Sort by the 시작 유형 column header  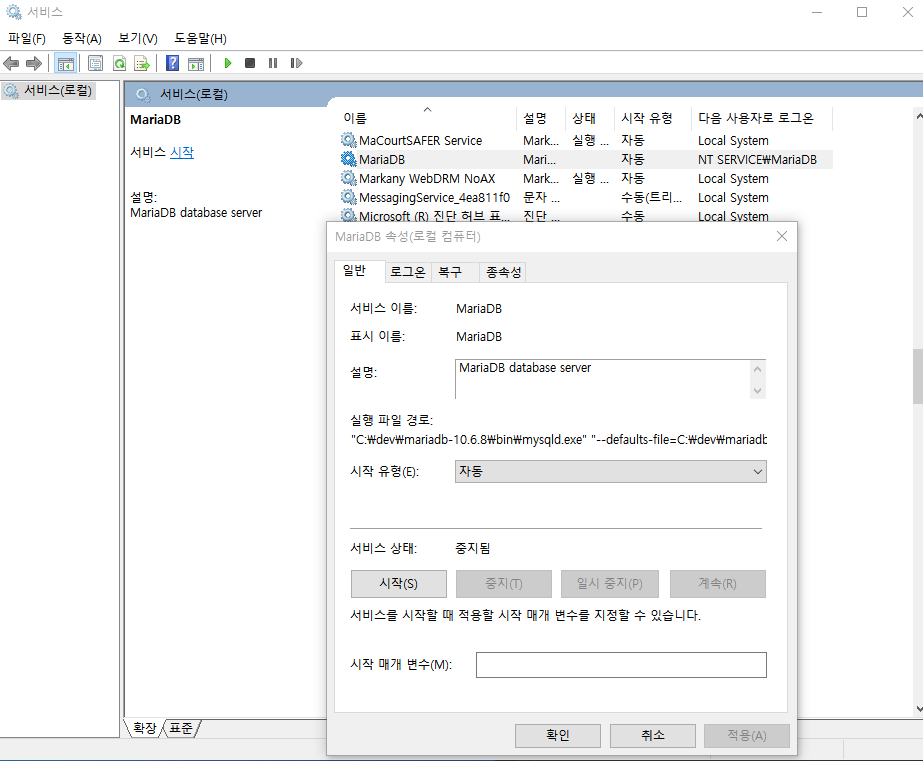pyautogui.click(x=652, y=118)
